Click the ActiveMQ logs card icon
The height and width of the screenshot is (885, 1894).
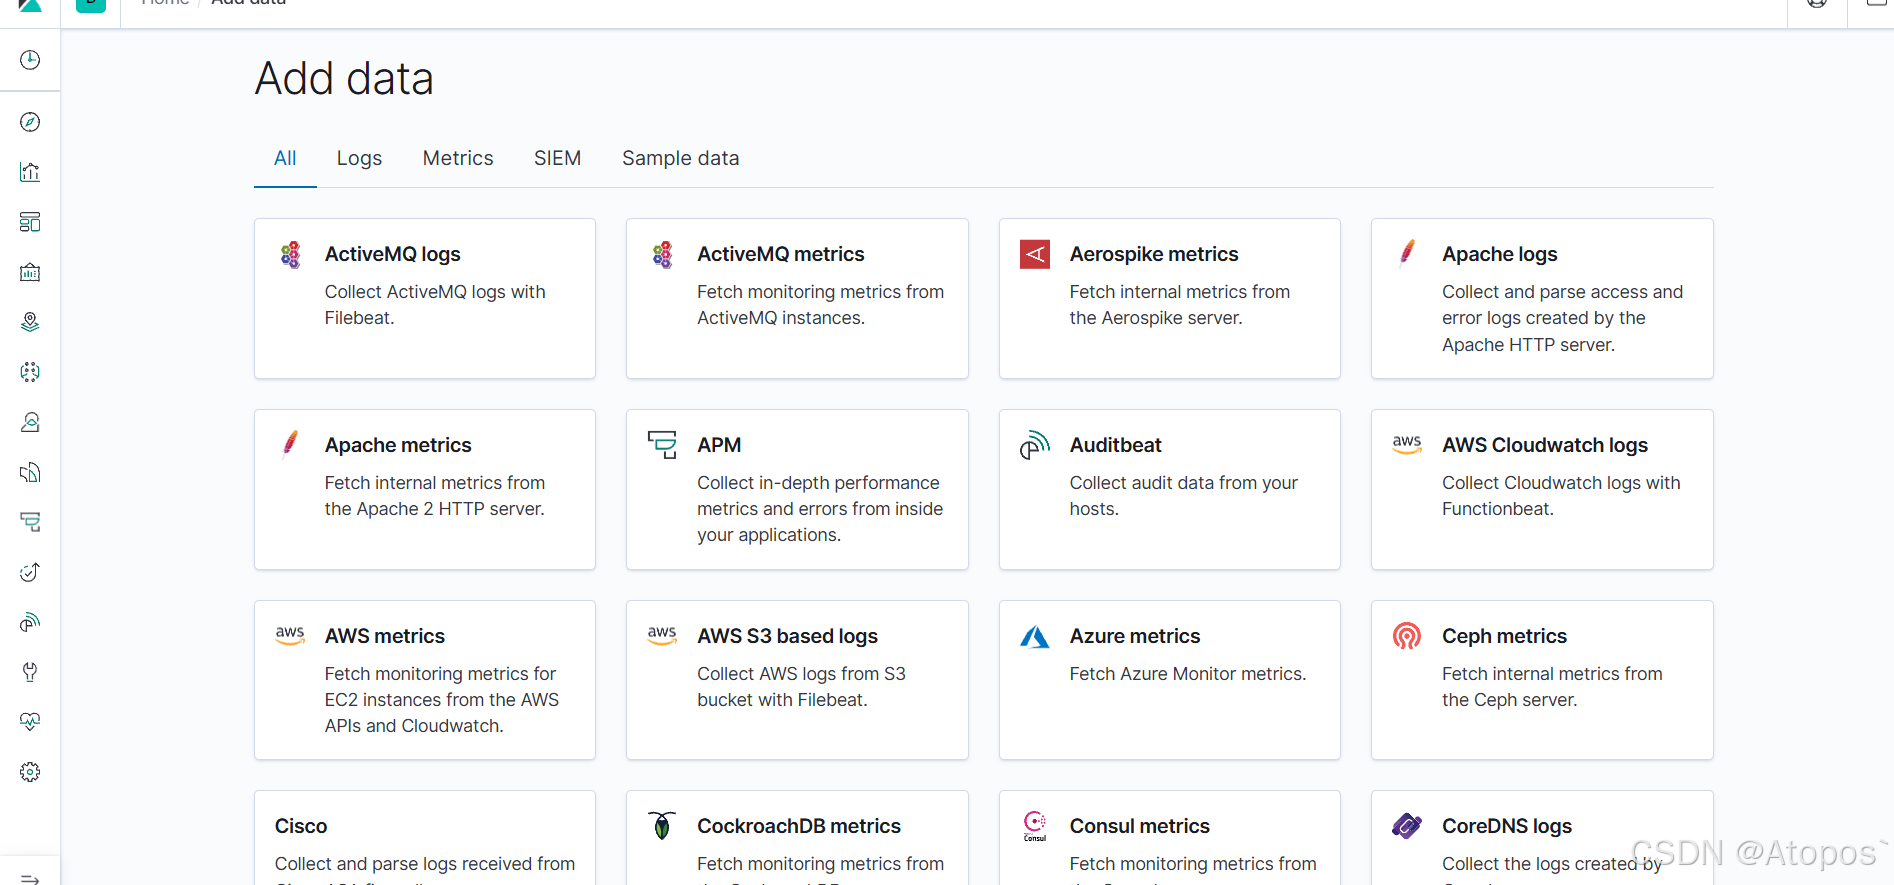point(290,255)
